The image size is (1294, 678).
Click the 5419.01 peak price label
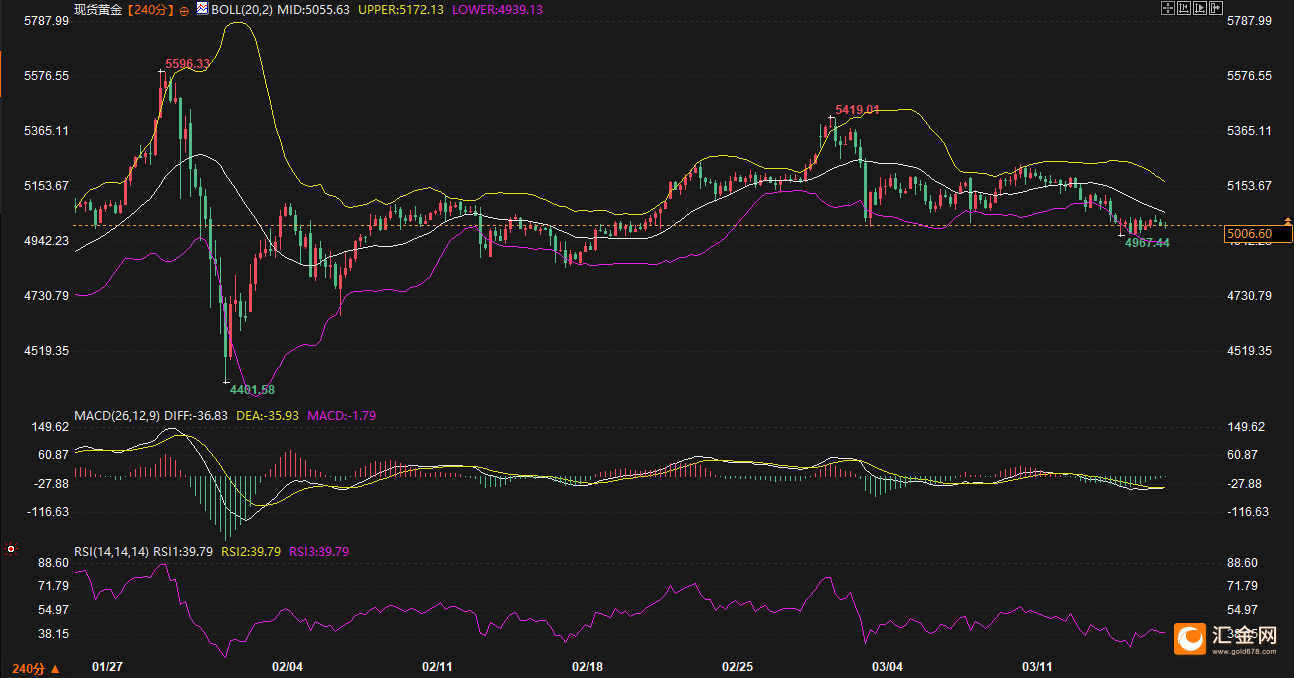coord(857,109)
